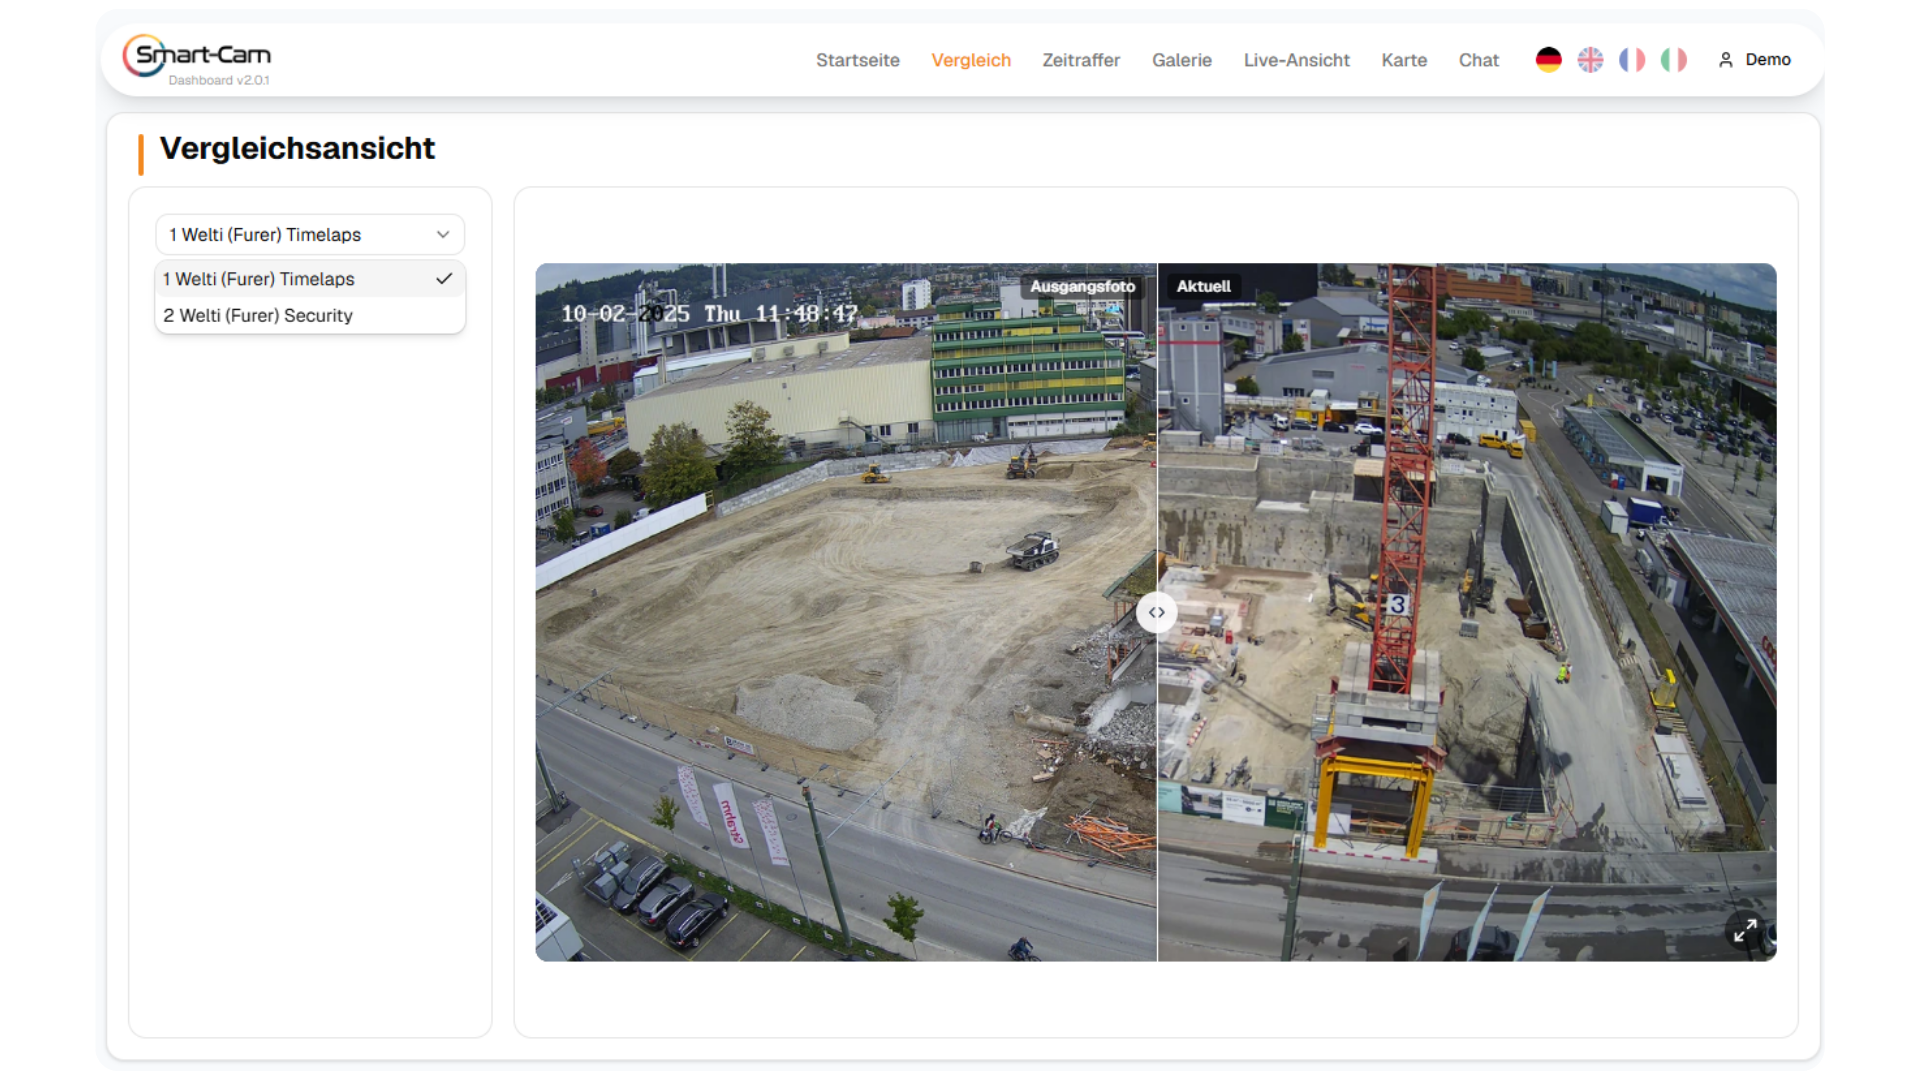Click the user profile icon

pos(1726,60)
